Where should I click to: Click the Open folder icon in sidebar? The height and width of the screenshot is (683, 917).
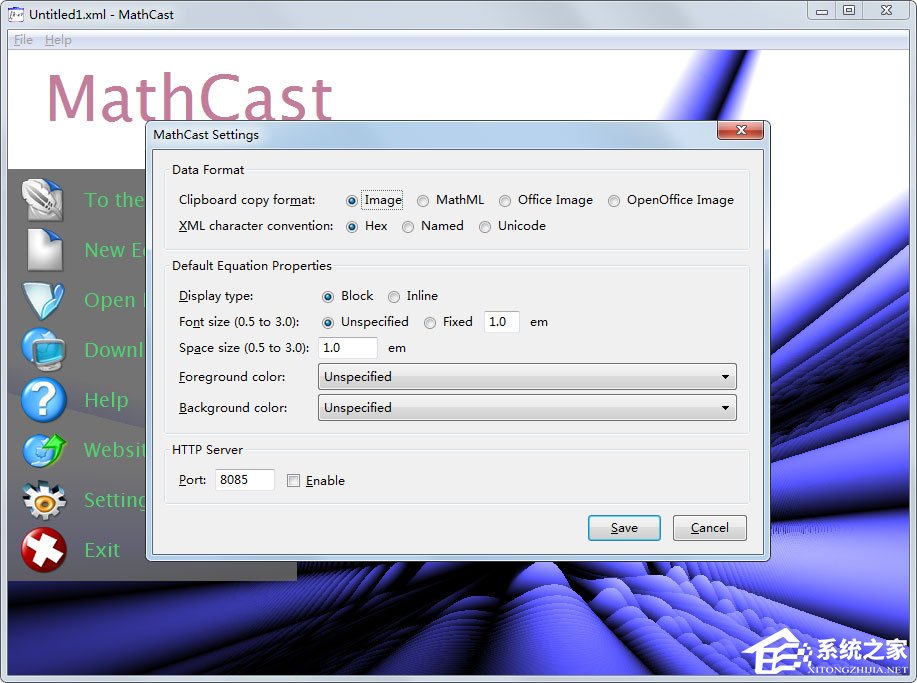tap(43, 300)
